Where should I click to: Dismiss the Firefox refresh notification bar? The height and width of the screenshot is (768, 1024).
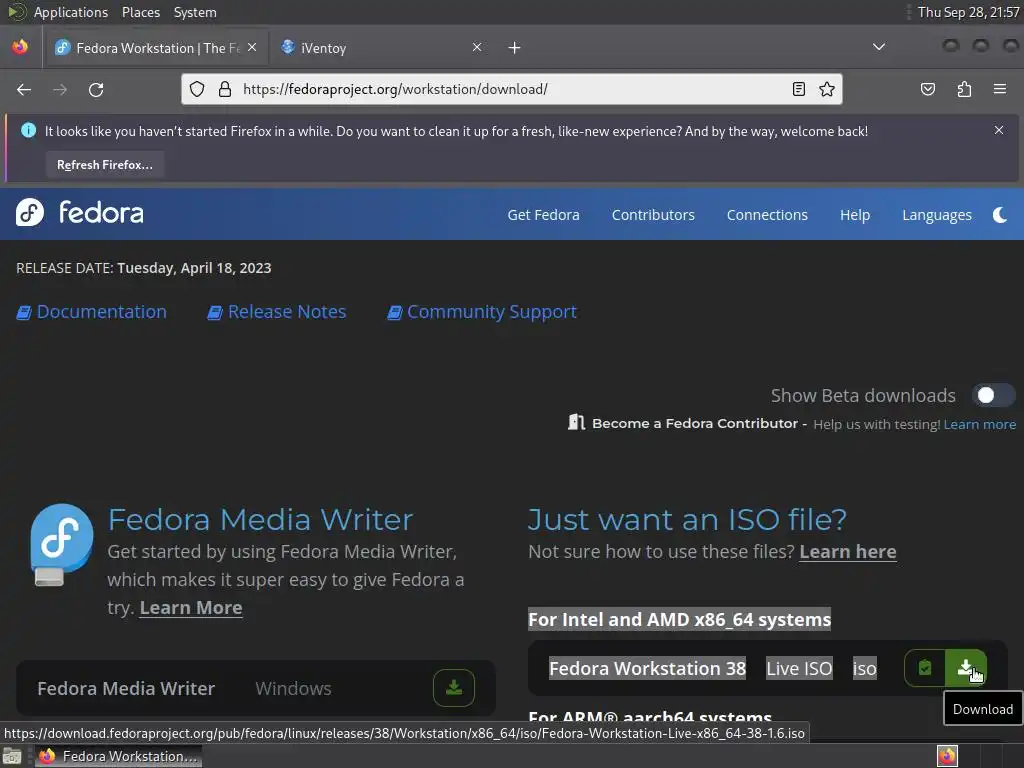(999, 130)
